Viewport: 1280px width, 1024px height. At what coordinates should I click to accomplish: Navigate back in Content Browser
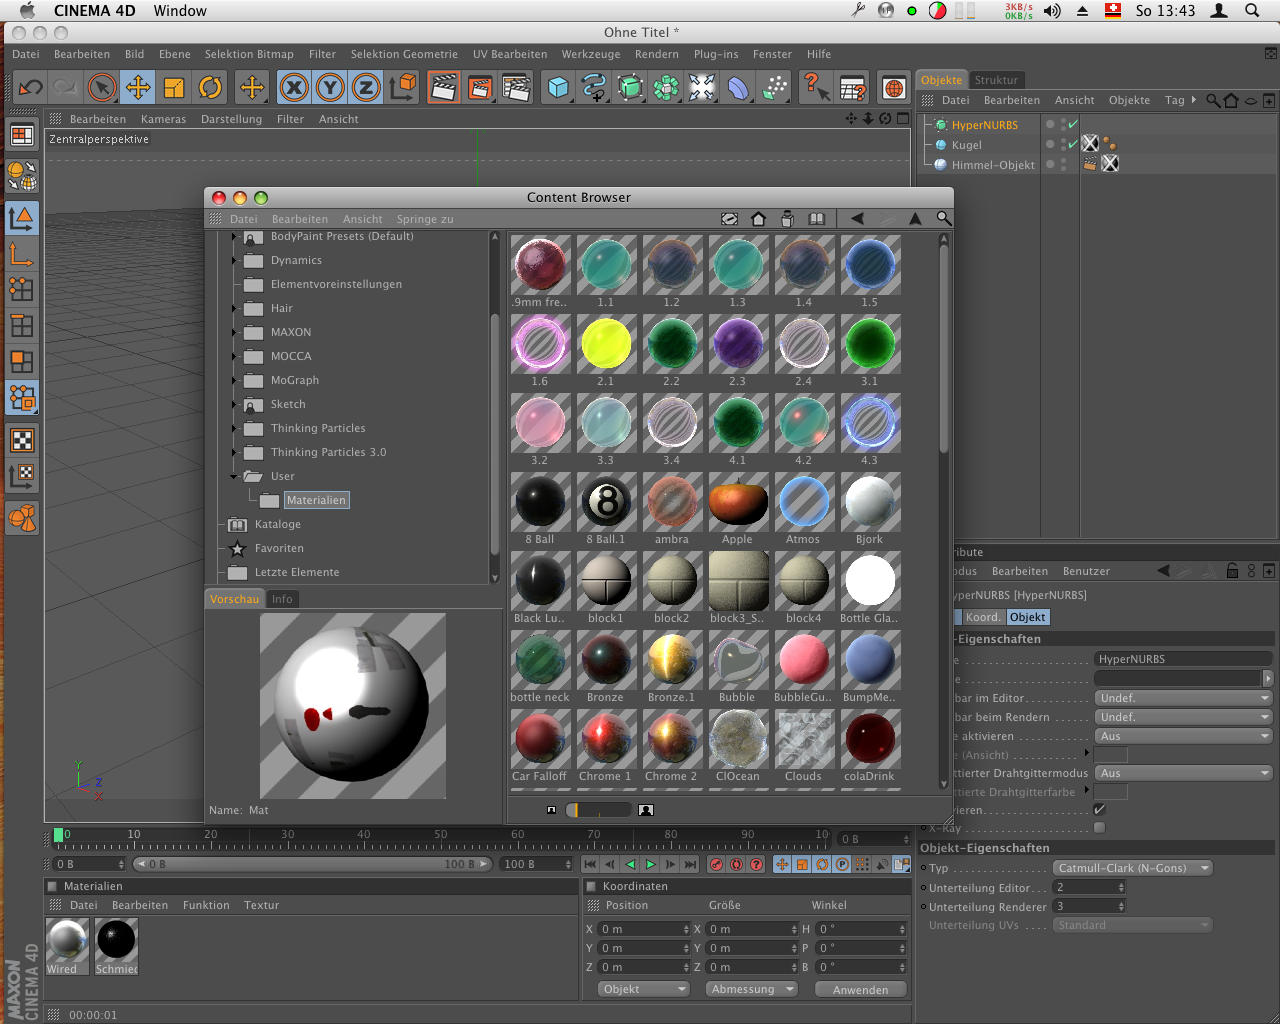point(857,218)
